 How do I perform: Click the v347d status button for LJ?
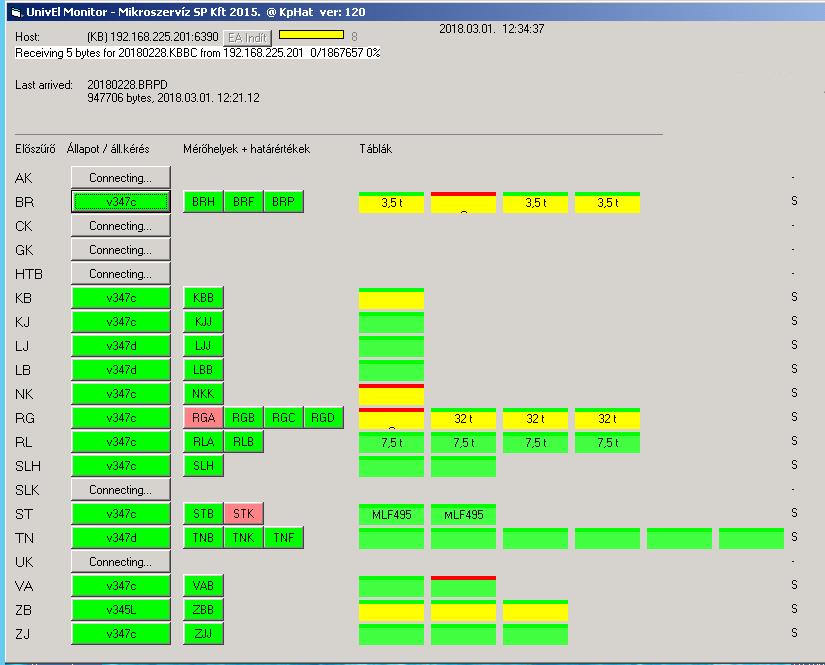120,346
